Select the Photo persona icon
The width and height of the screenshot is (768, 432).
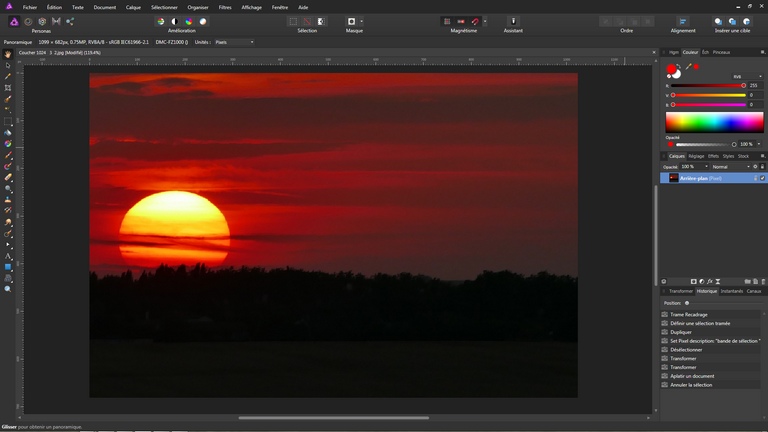tap(14, 22)
